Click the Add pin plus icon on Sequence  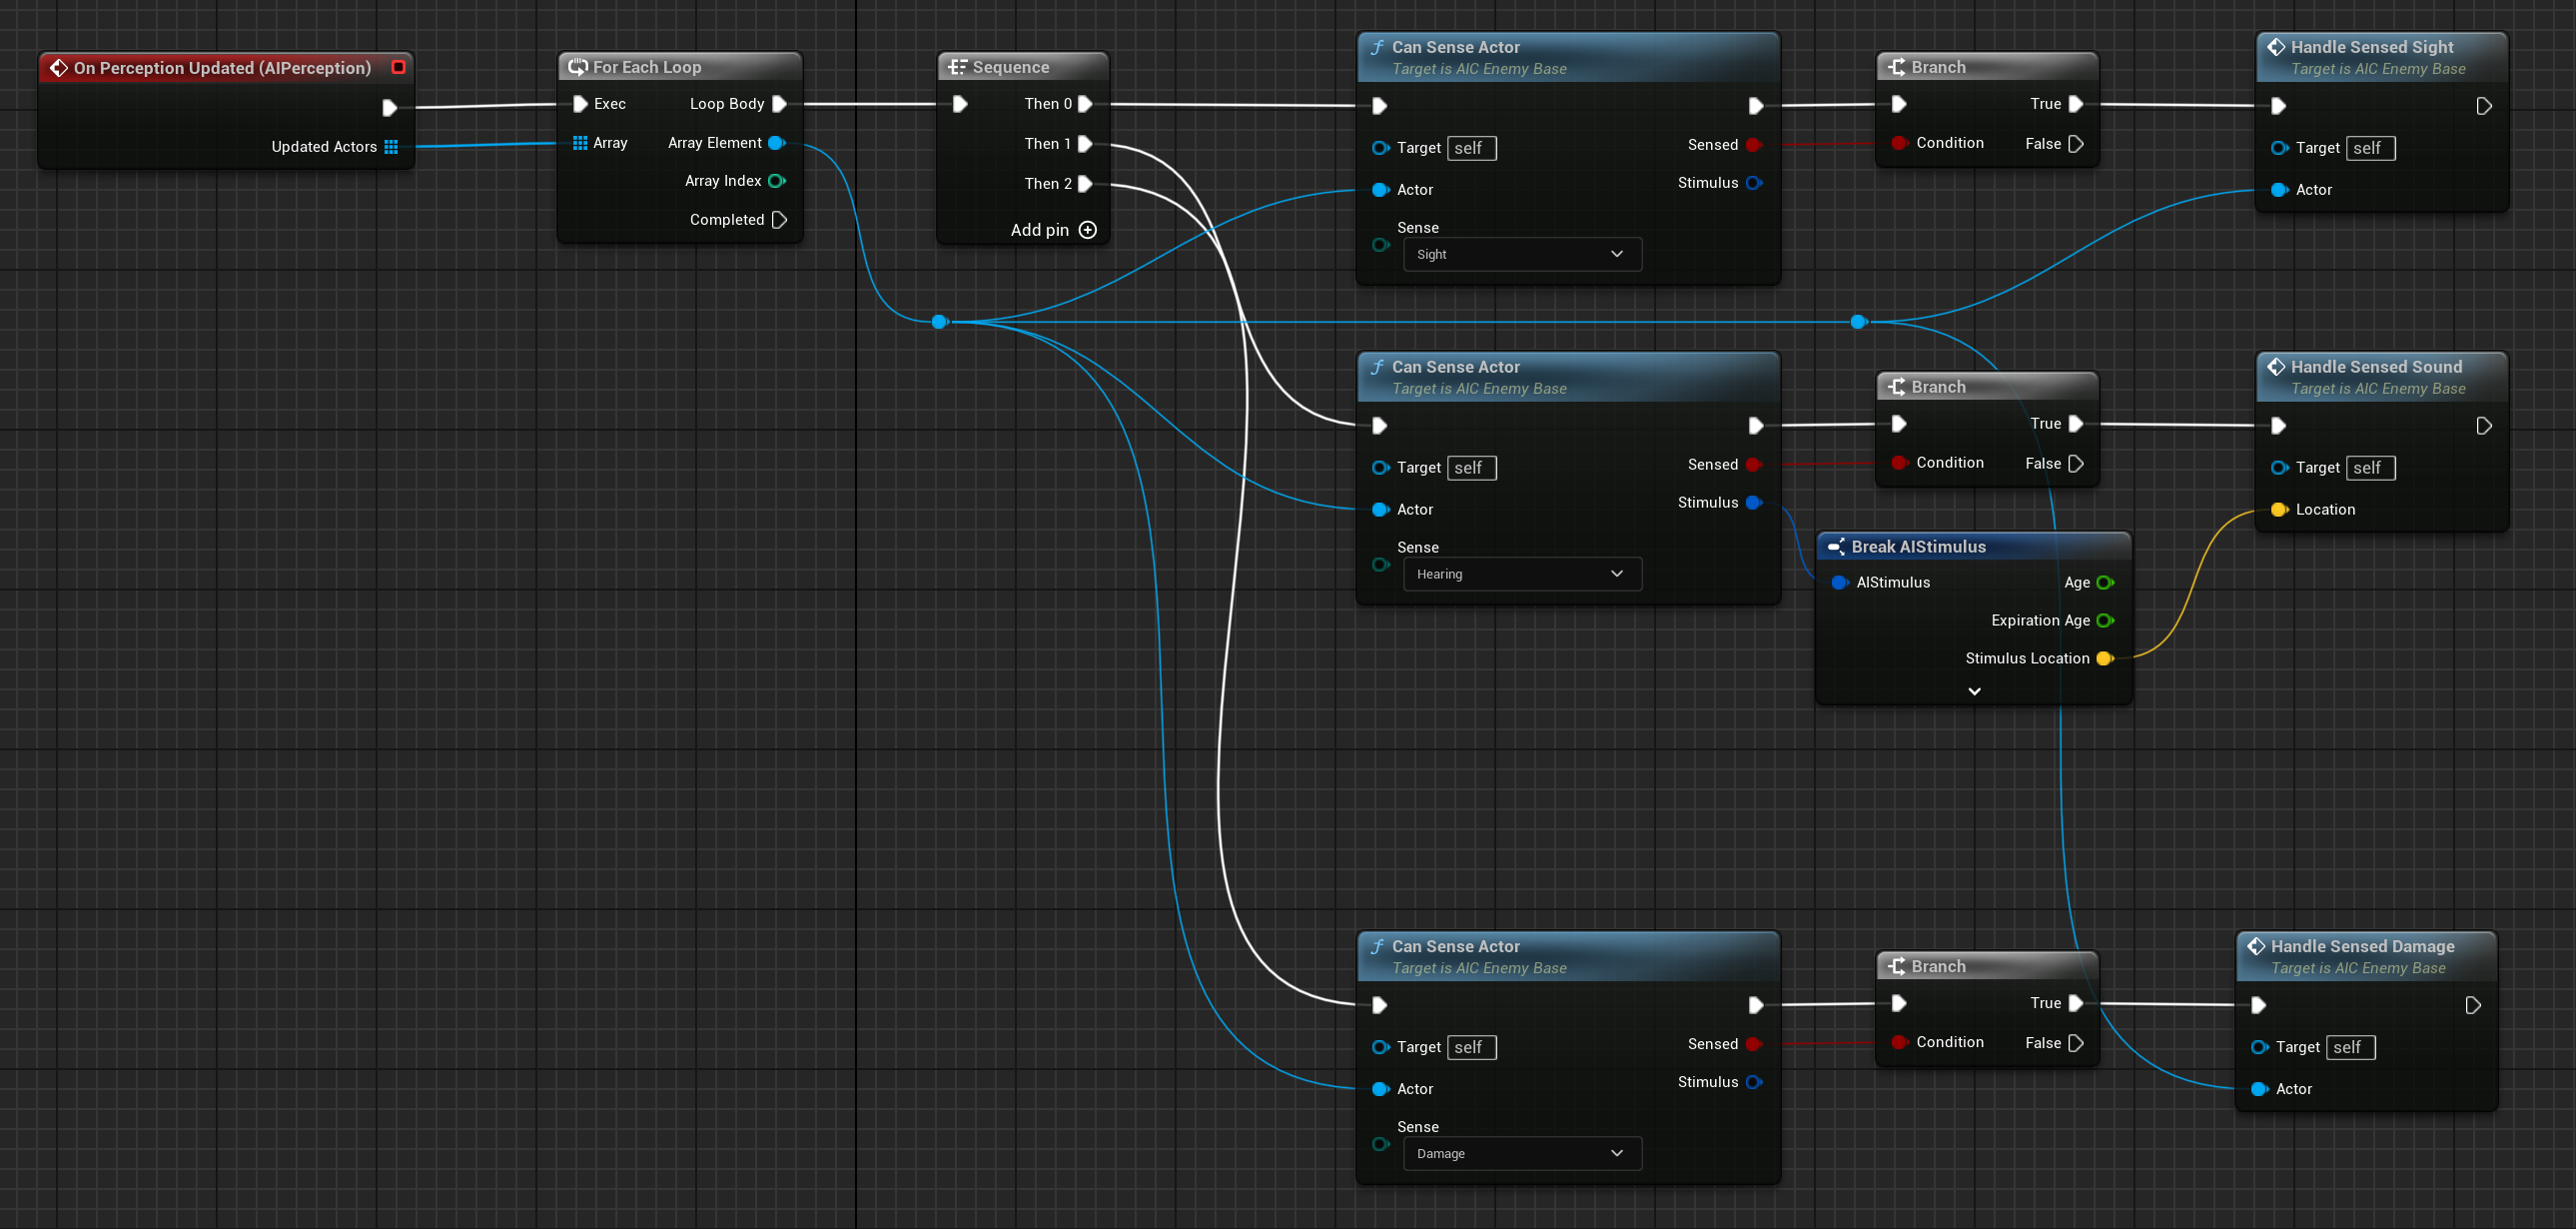pyautogui.click(x=1088, y=230)
